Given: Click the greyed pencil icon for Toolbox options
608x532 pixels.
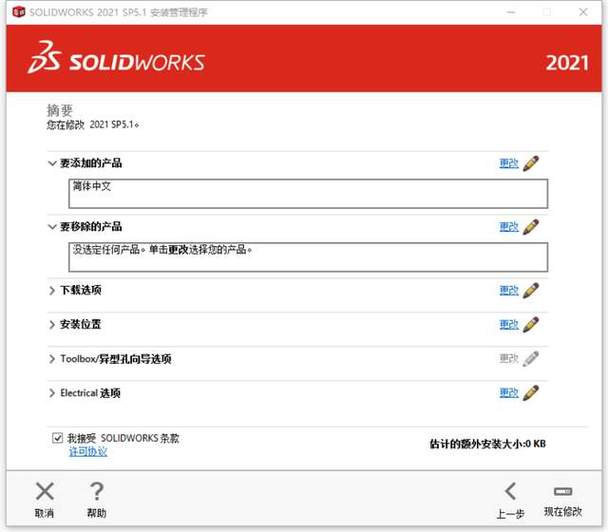Looking at the screenshot, I should pos(530,359).
